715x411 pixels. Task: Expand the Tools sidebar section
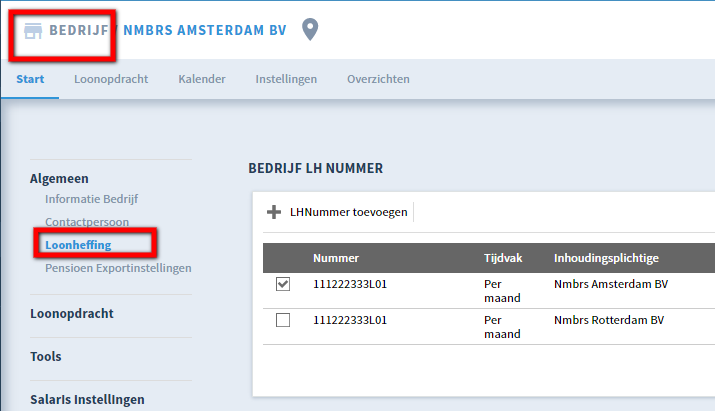click(46, 356)
